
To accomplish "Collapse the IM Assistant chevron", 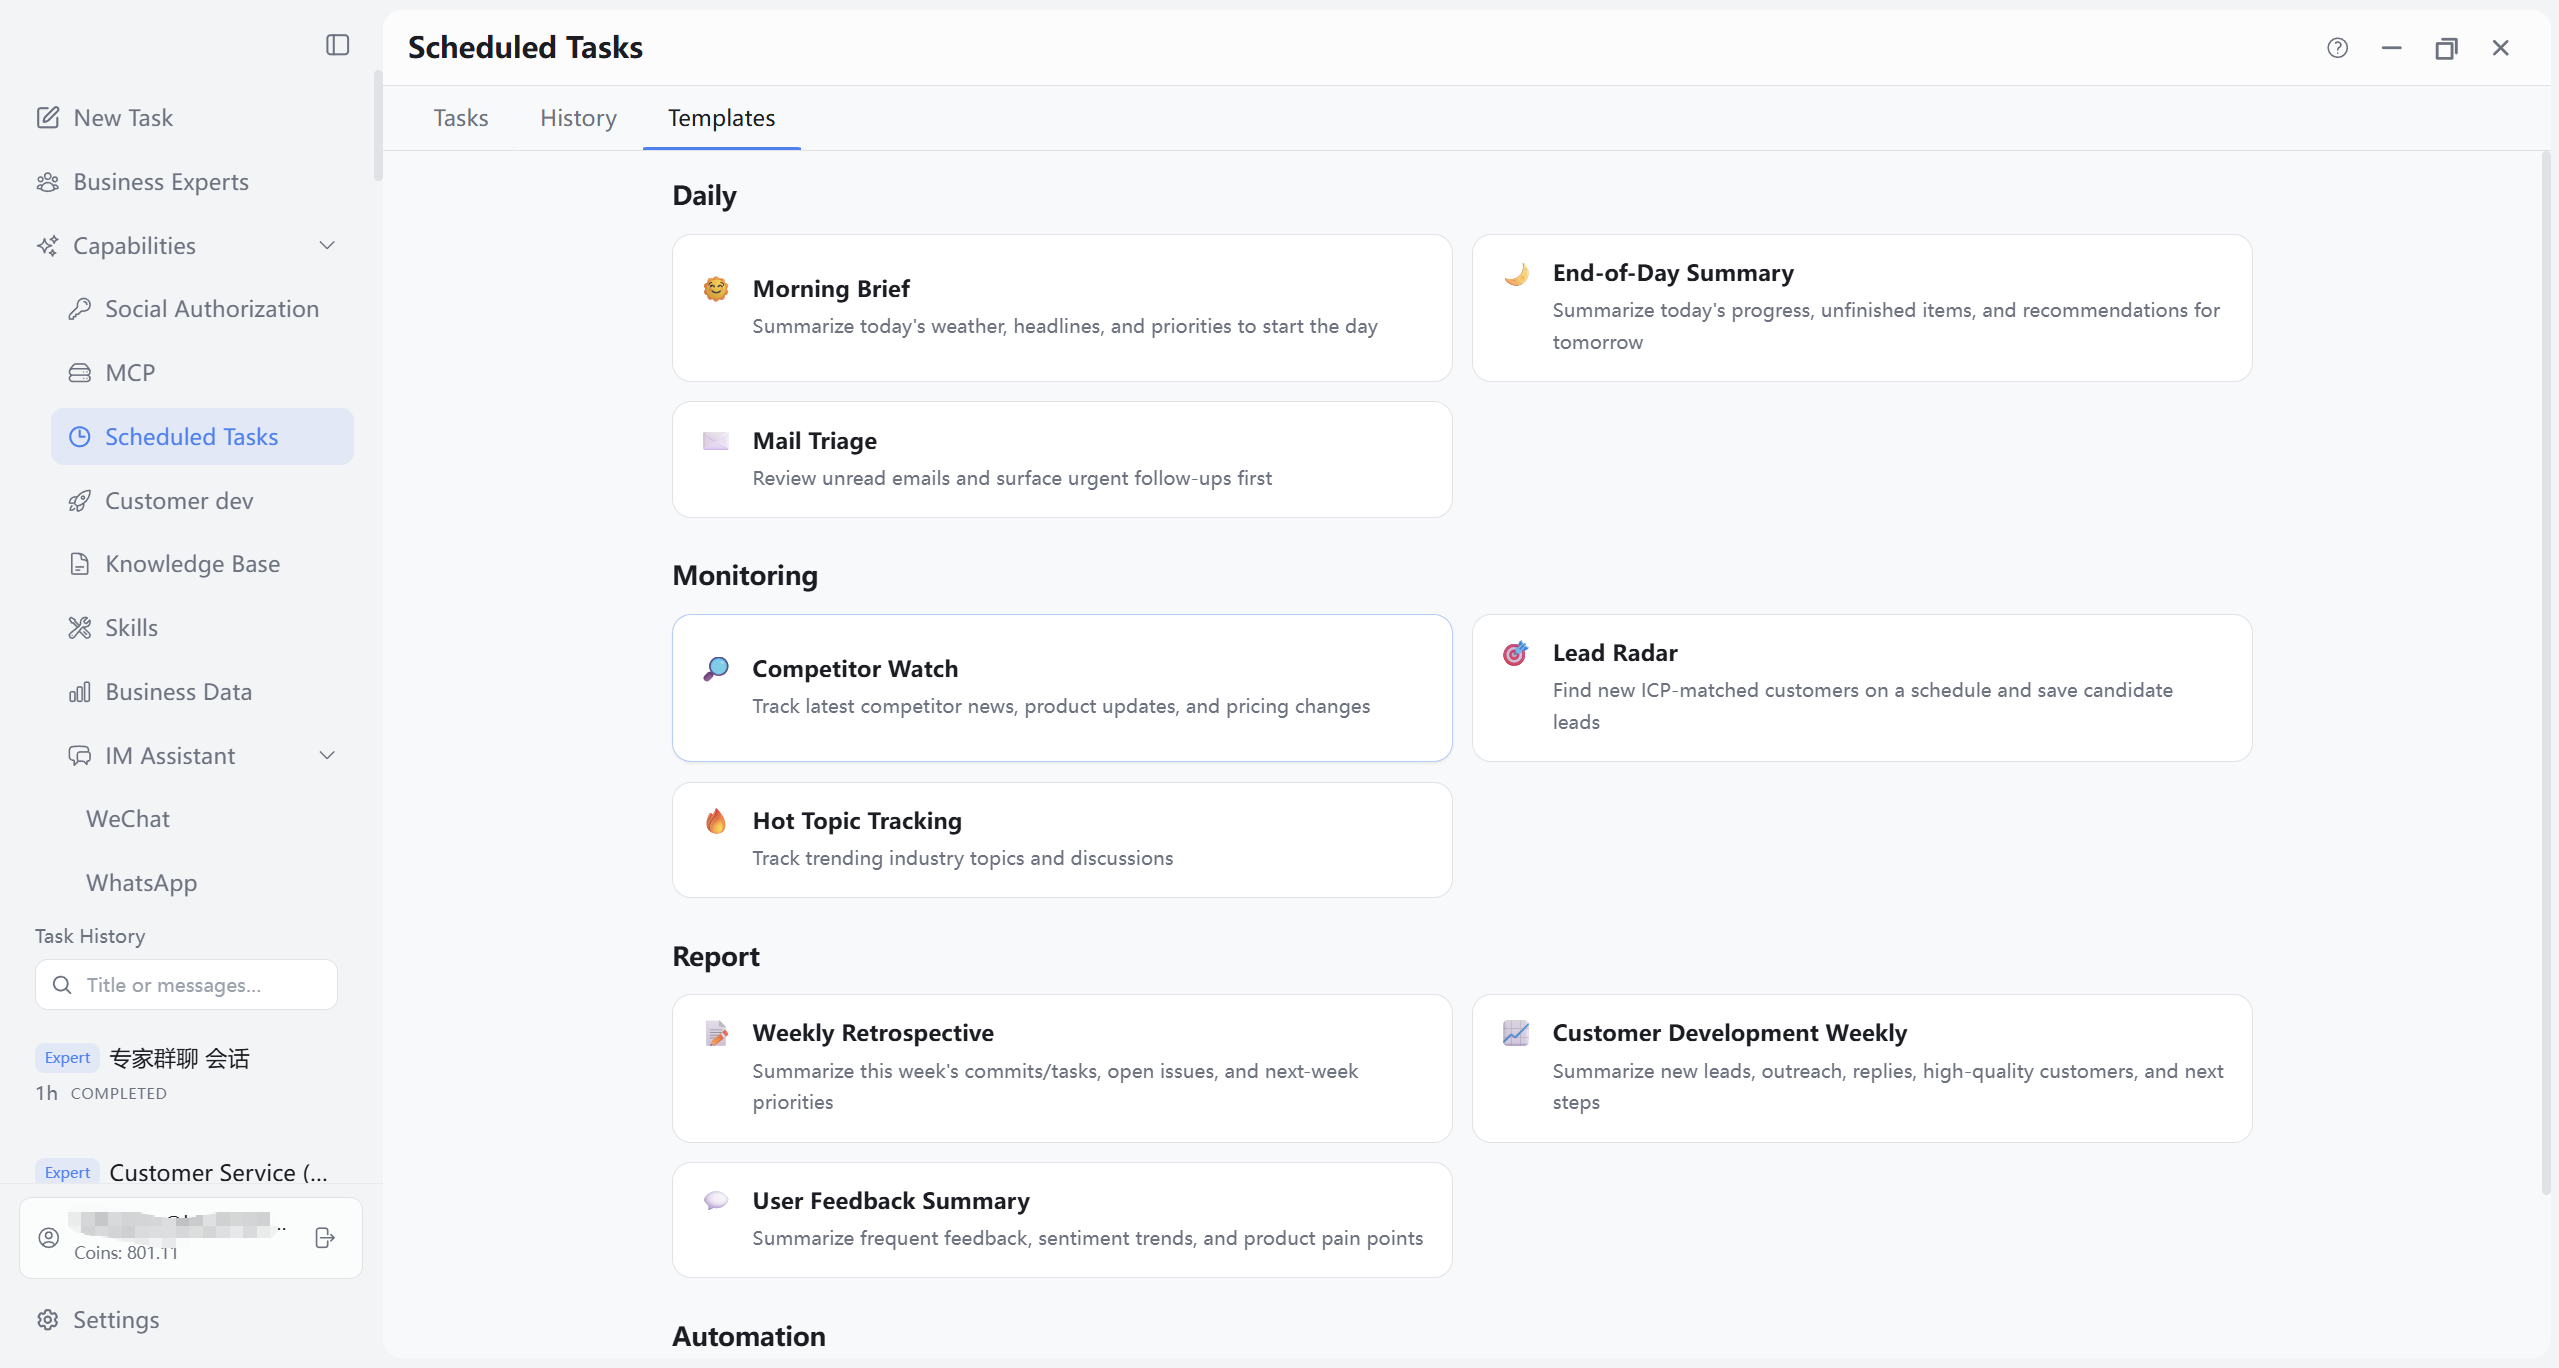I will click(x=327, y=756).
